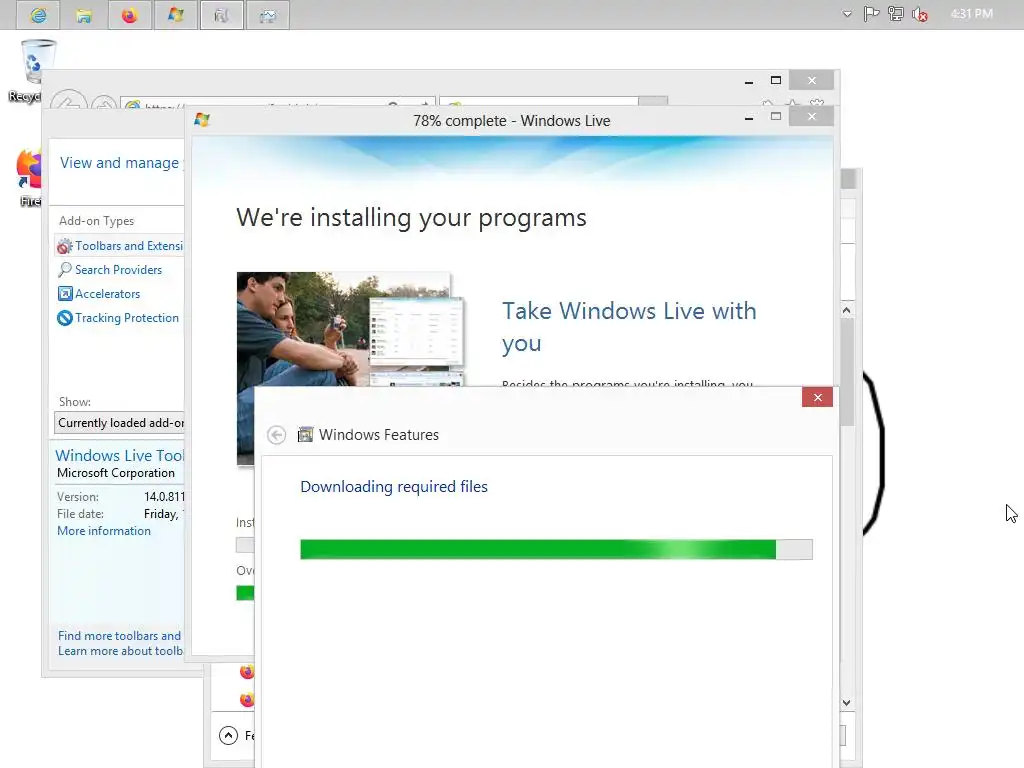1024x768 pixels.
Task: Click the Windows Live Toolbar add-on name
Action: [x=120, y=455]
